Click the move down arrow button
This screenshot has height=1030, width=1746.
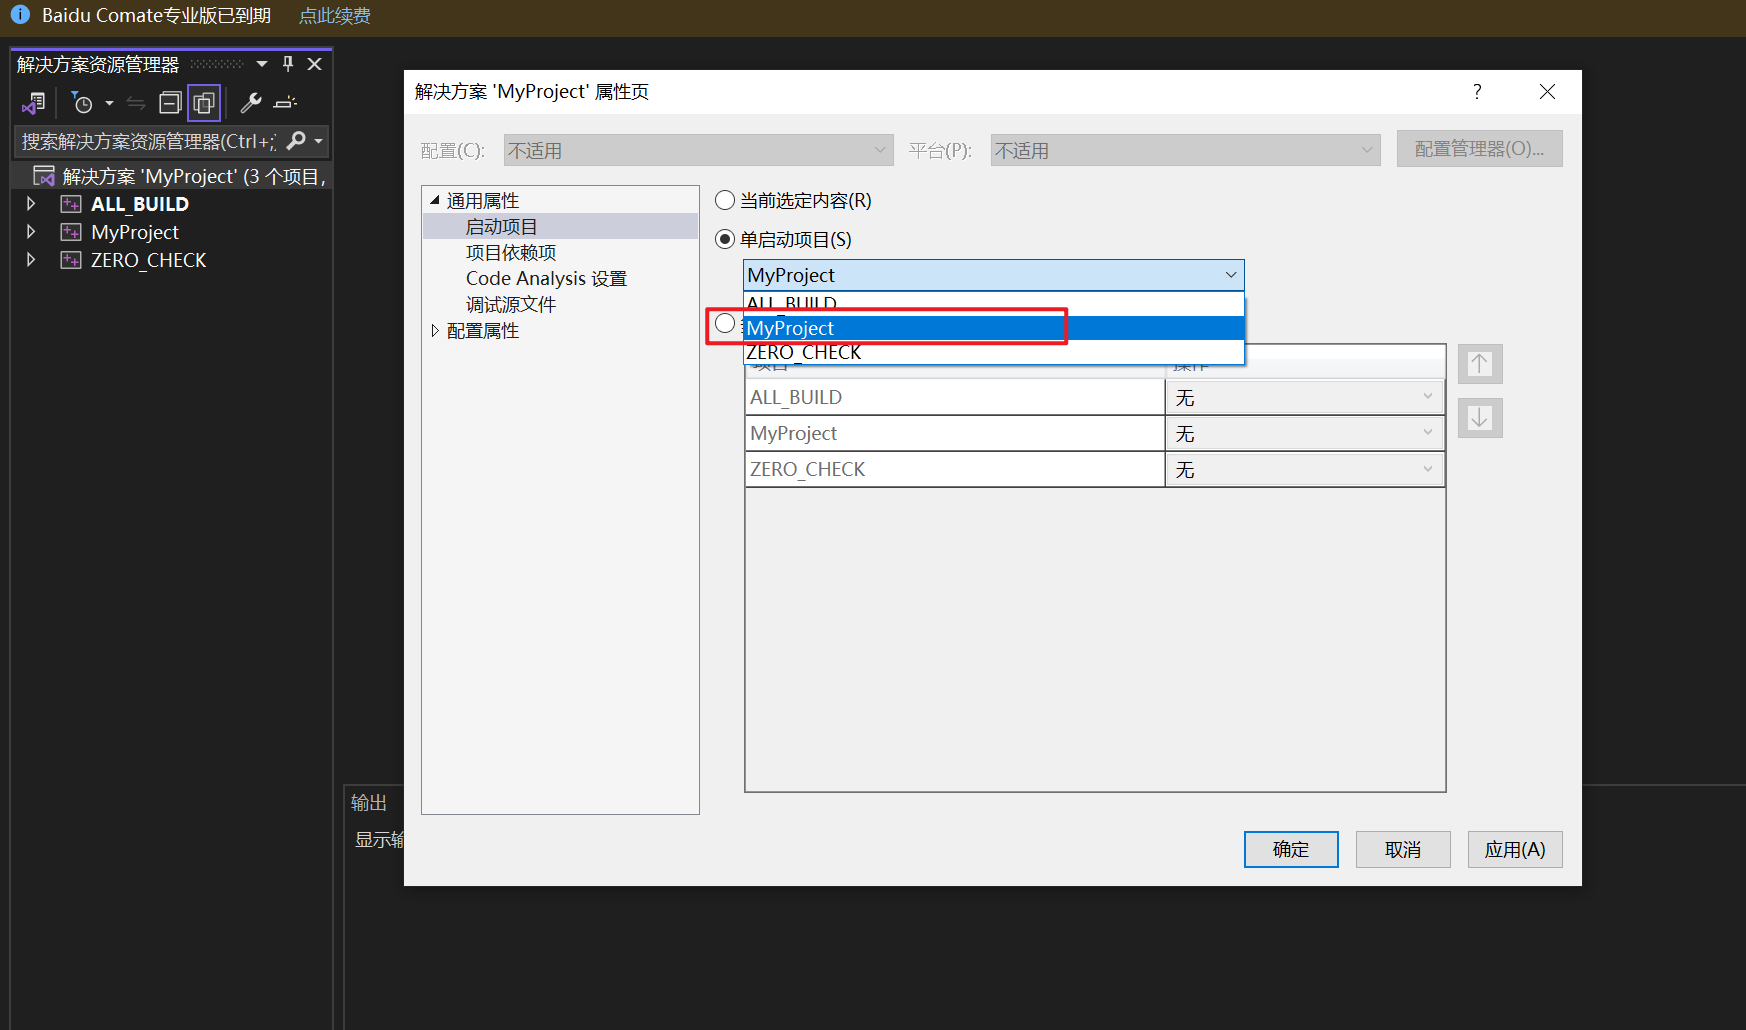click(1480, 418)
